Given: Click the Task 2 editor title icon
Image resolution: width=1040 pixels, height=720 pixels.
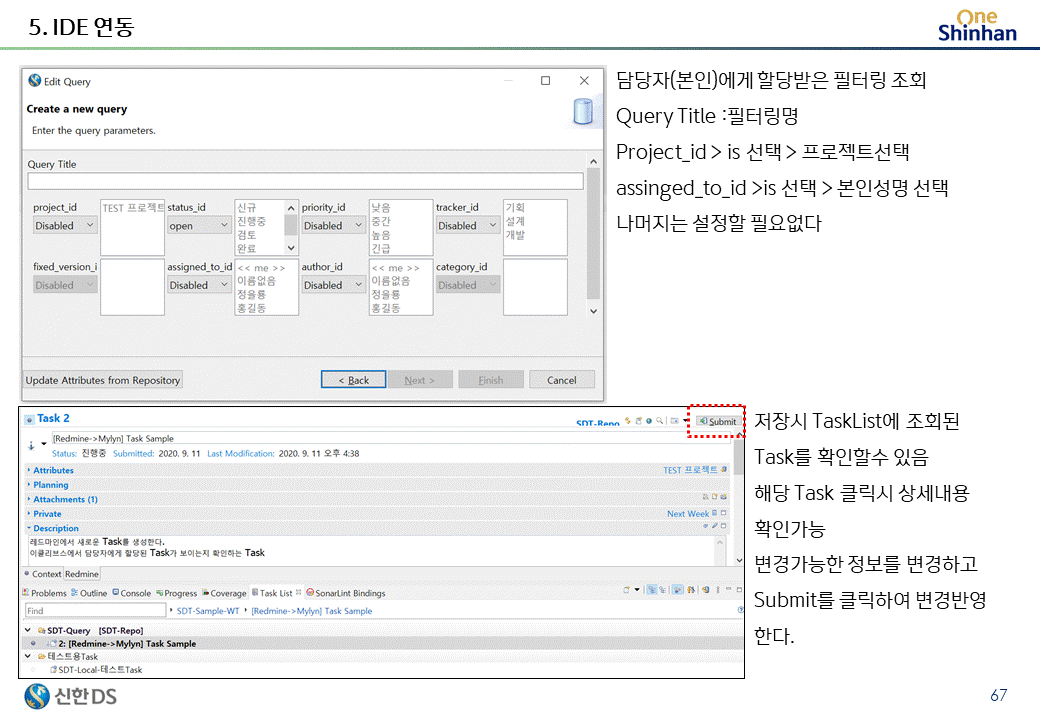Looking at the screenshot, I should [x=29, y=419].
